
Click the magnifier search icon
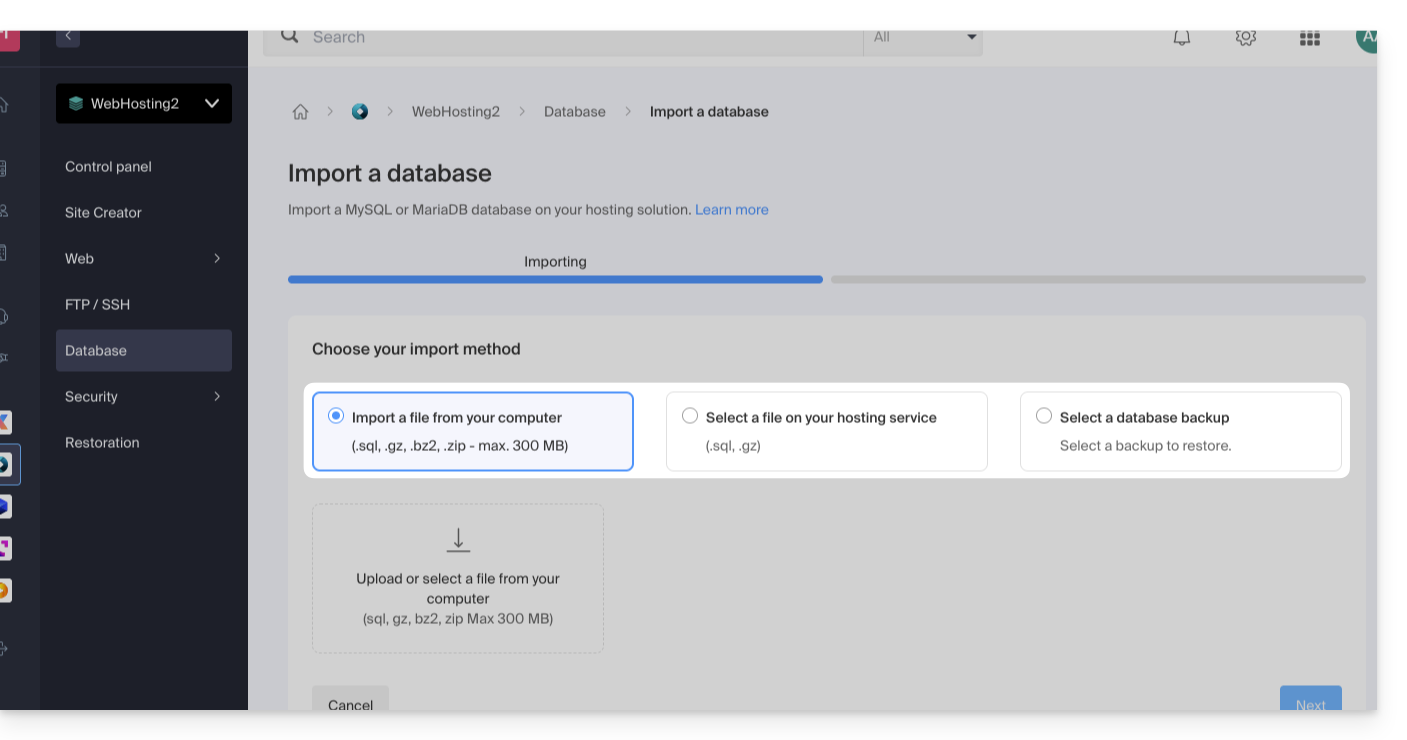(x=290, y=36)
